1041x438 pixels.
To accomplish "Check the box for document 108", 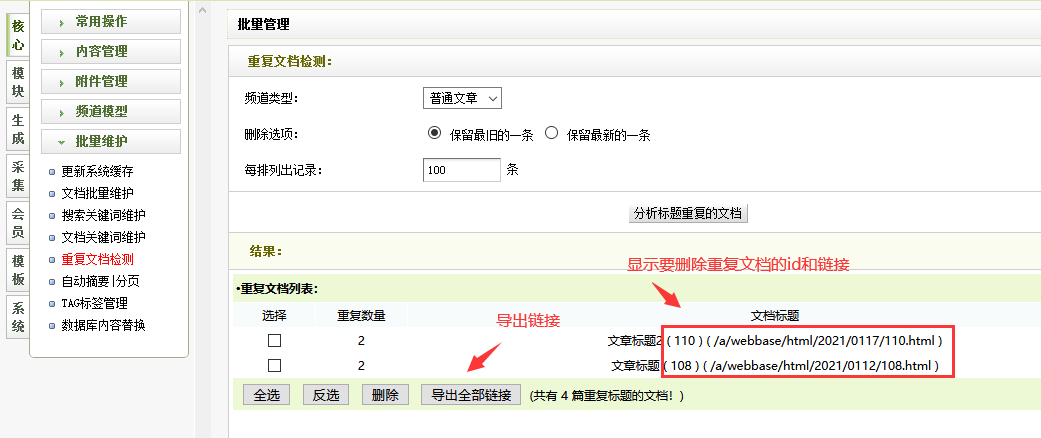I will pyautogui.click(x=274, y=365).
